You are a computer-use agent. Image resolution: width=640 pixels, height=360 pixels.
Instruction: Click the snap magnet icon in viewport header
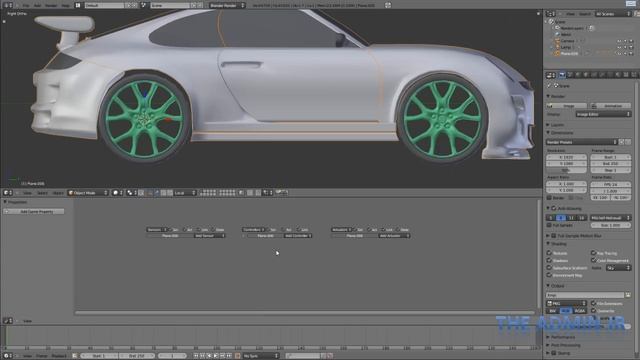coord(258,193)
